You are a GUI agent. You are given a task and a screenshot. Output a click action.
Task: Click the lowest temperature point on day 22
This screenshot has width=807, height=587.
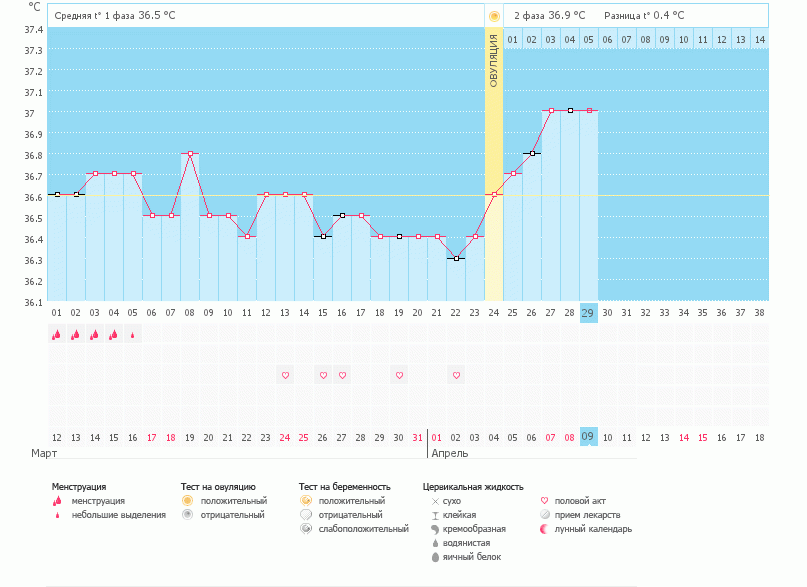point(456,259)
